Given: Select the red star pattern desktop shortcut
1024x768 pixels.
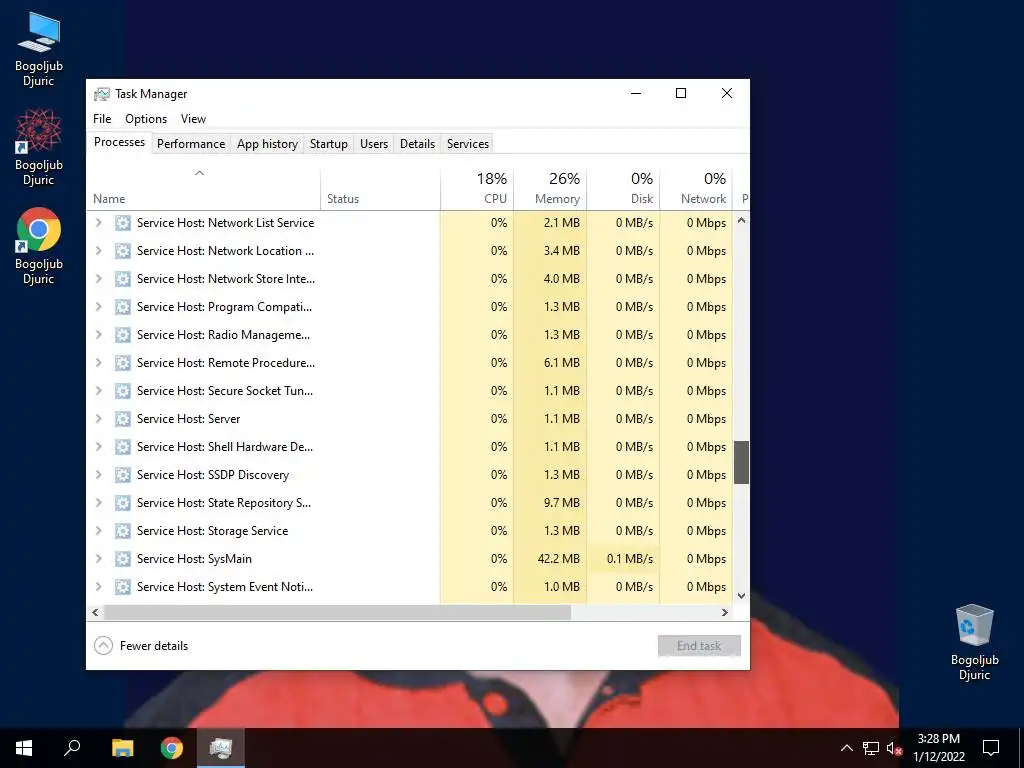Looking at the screenshot, I should 39,148.
